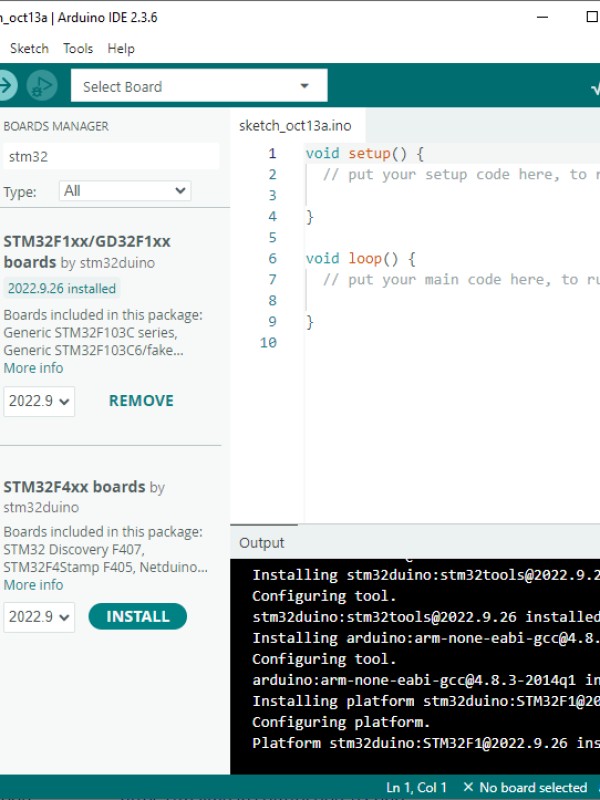The image size is (600, 800).
Task: Click the boards search field containing stm32
Action: [110, 156]
